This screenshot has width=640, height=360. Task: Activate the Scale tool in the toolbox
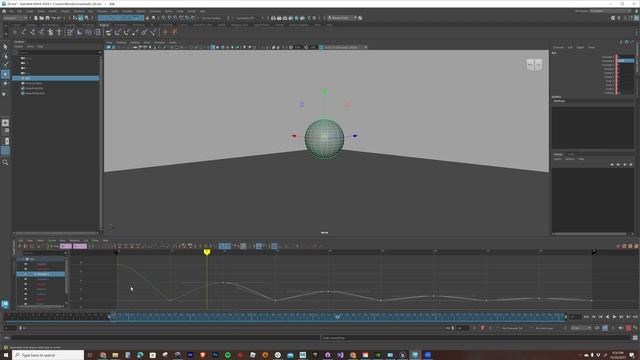coord(5,93)
